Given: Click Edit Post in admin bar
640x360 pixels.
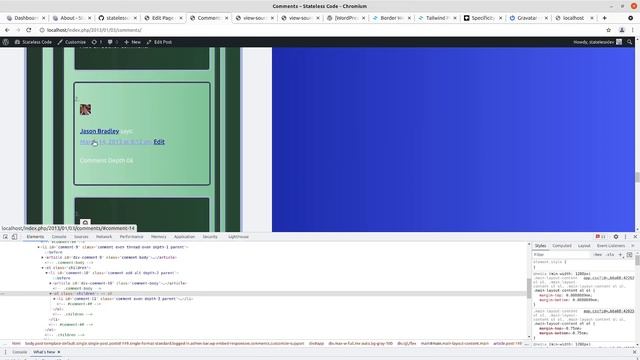Looking at the screenshot, I should click(x=159, y=42).
